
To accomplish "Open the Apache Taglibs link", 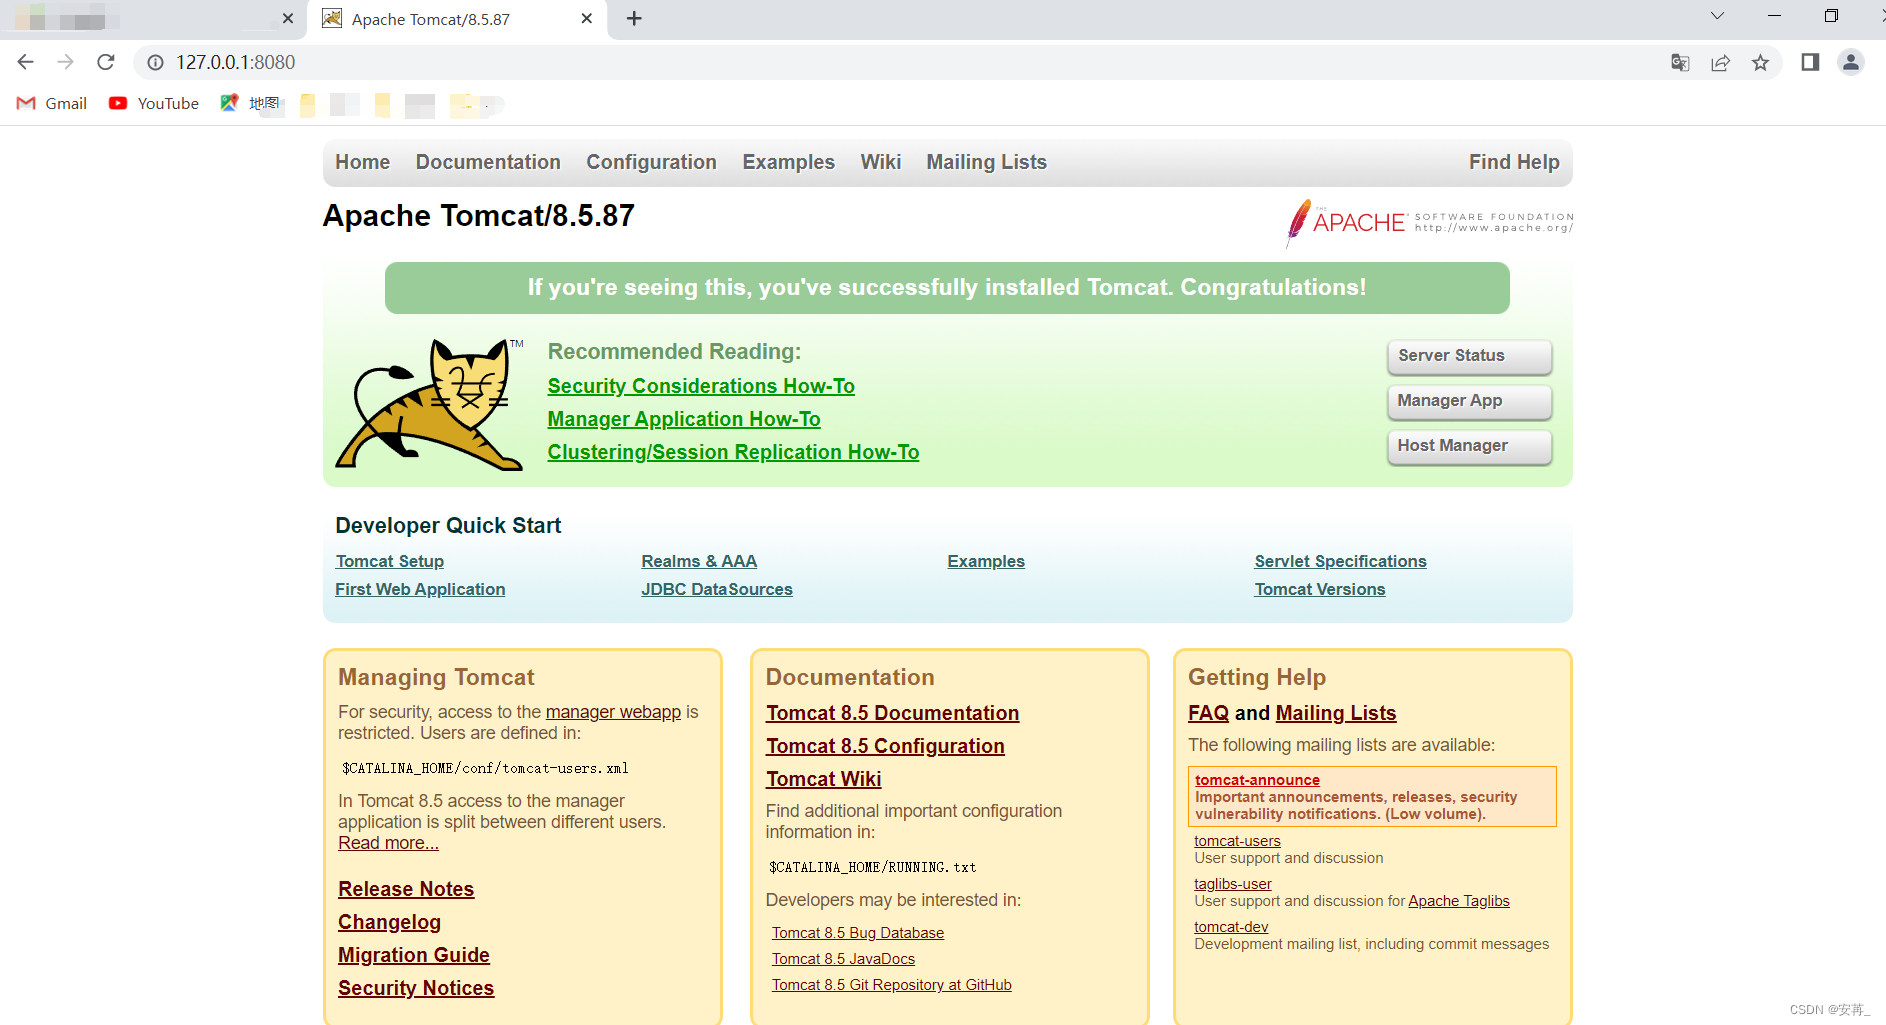I will point(1459,901).
